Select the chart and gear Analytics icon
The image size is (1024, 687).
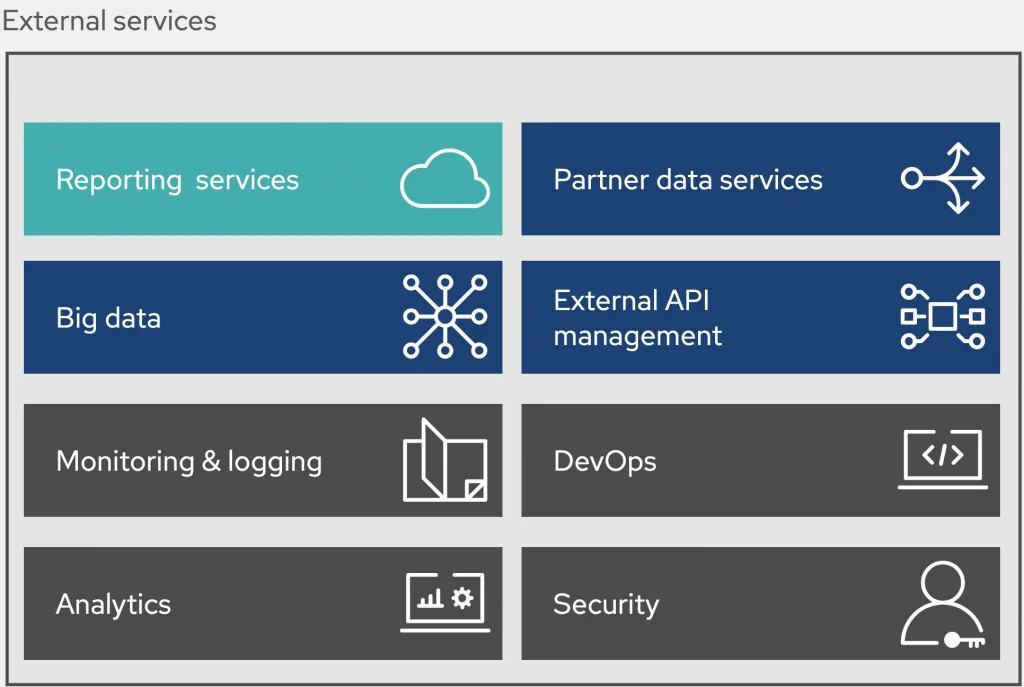pos(445,603)
